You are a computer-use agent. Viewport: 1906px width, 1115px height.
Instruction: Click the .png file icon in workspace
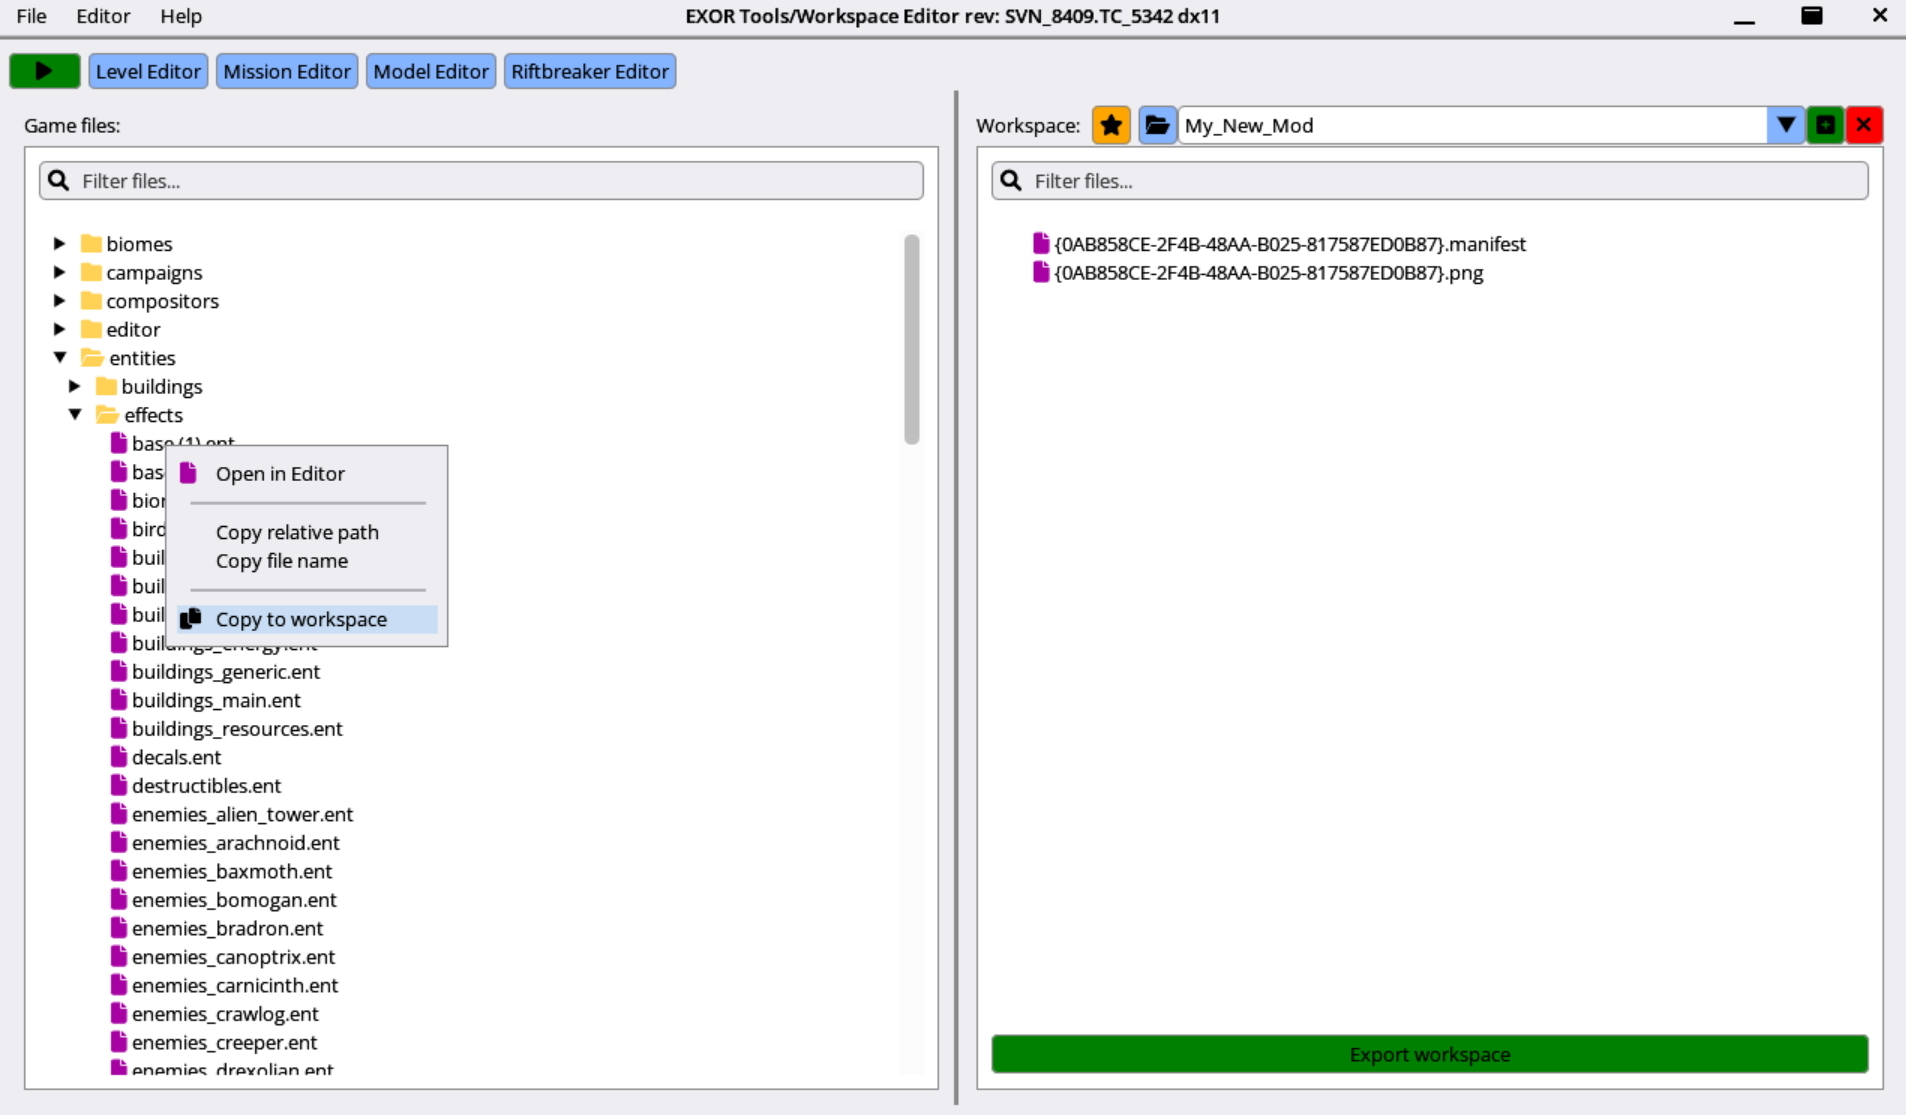1041,272
